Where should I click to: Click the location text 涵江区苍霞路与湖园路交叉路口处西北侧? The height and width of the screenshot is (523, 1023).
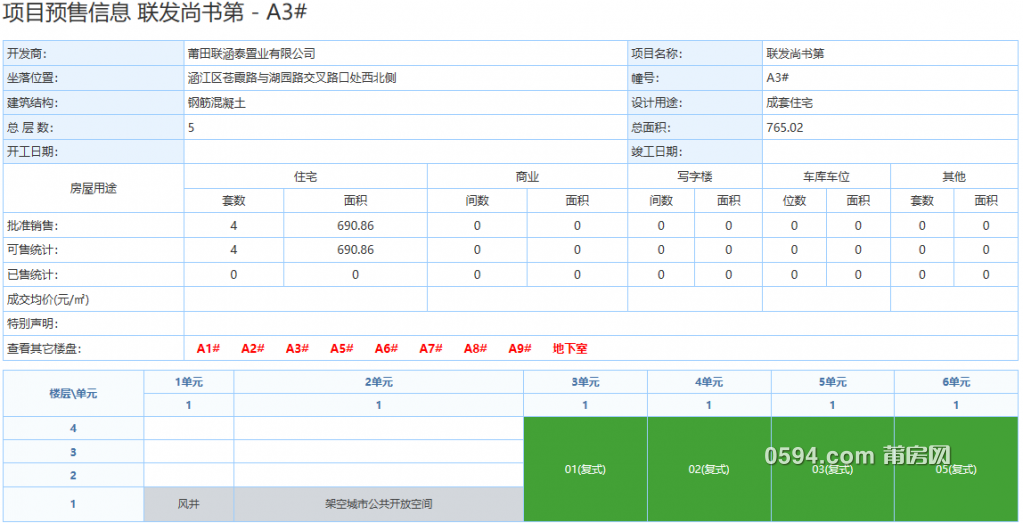(292, 78)
